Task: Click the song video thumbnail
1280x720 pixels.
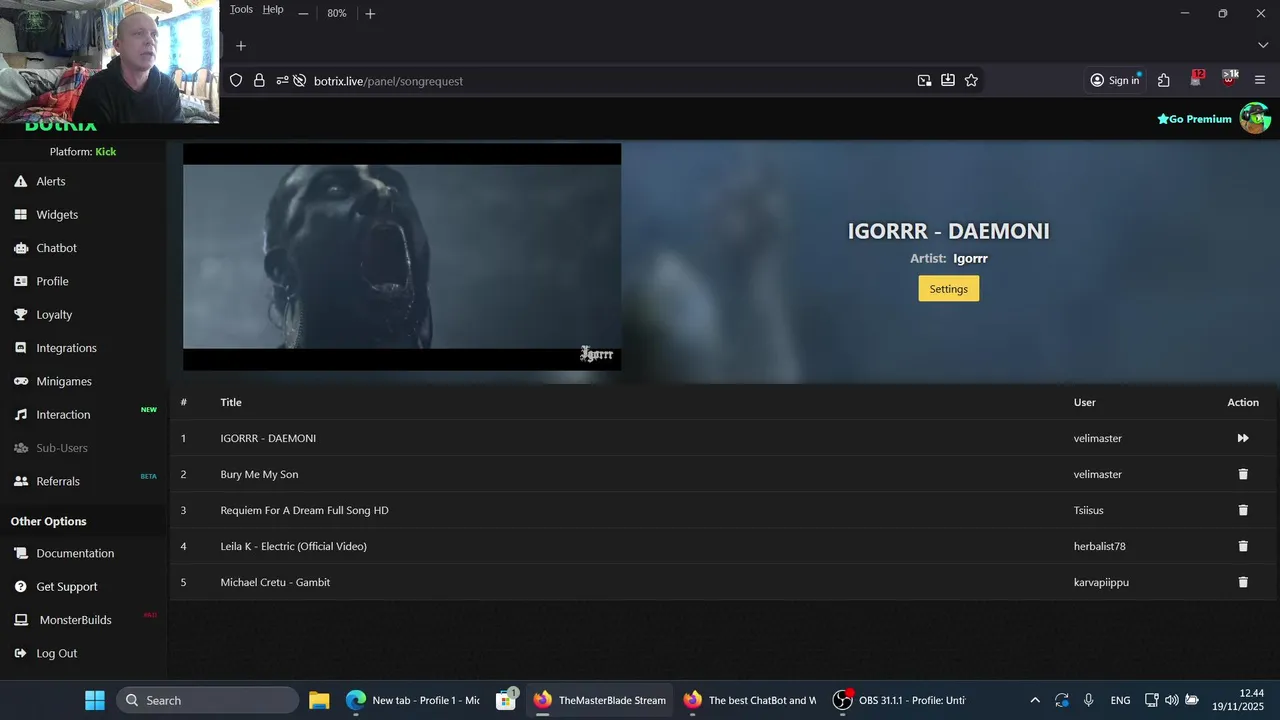Action: click(402, 257)
